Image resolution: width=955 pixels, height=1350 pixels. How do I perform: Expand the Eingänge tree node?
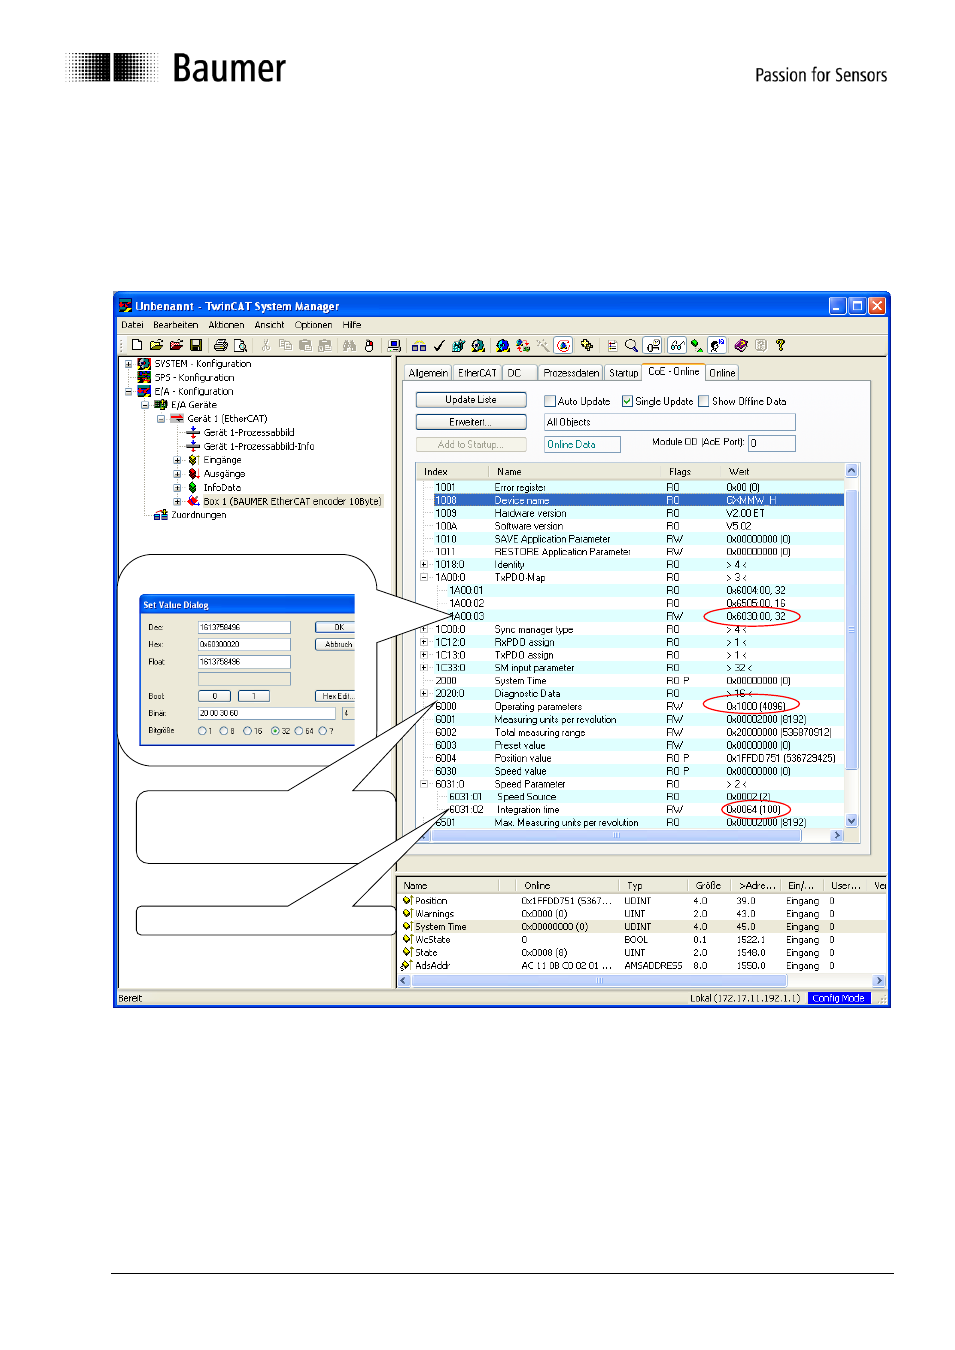[x=177, y=461]
